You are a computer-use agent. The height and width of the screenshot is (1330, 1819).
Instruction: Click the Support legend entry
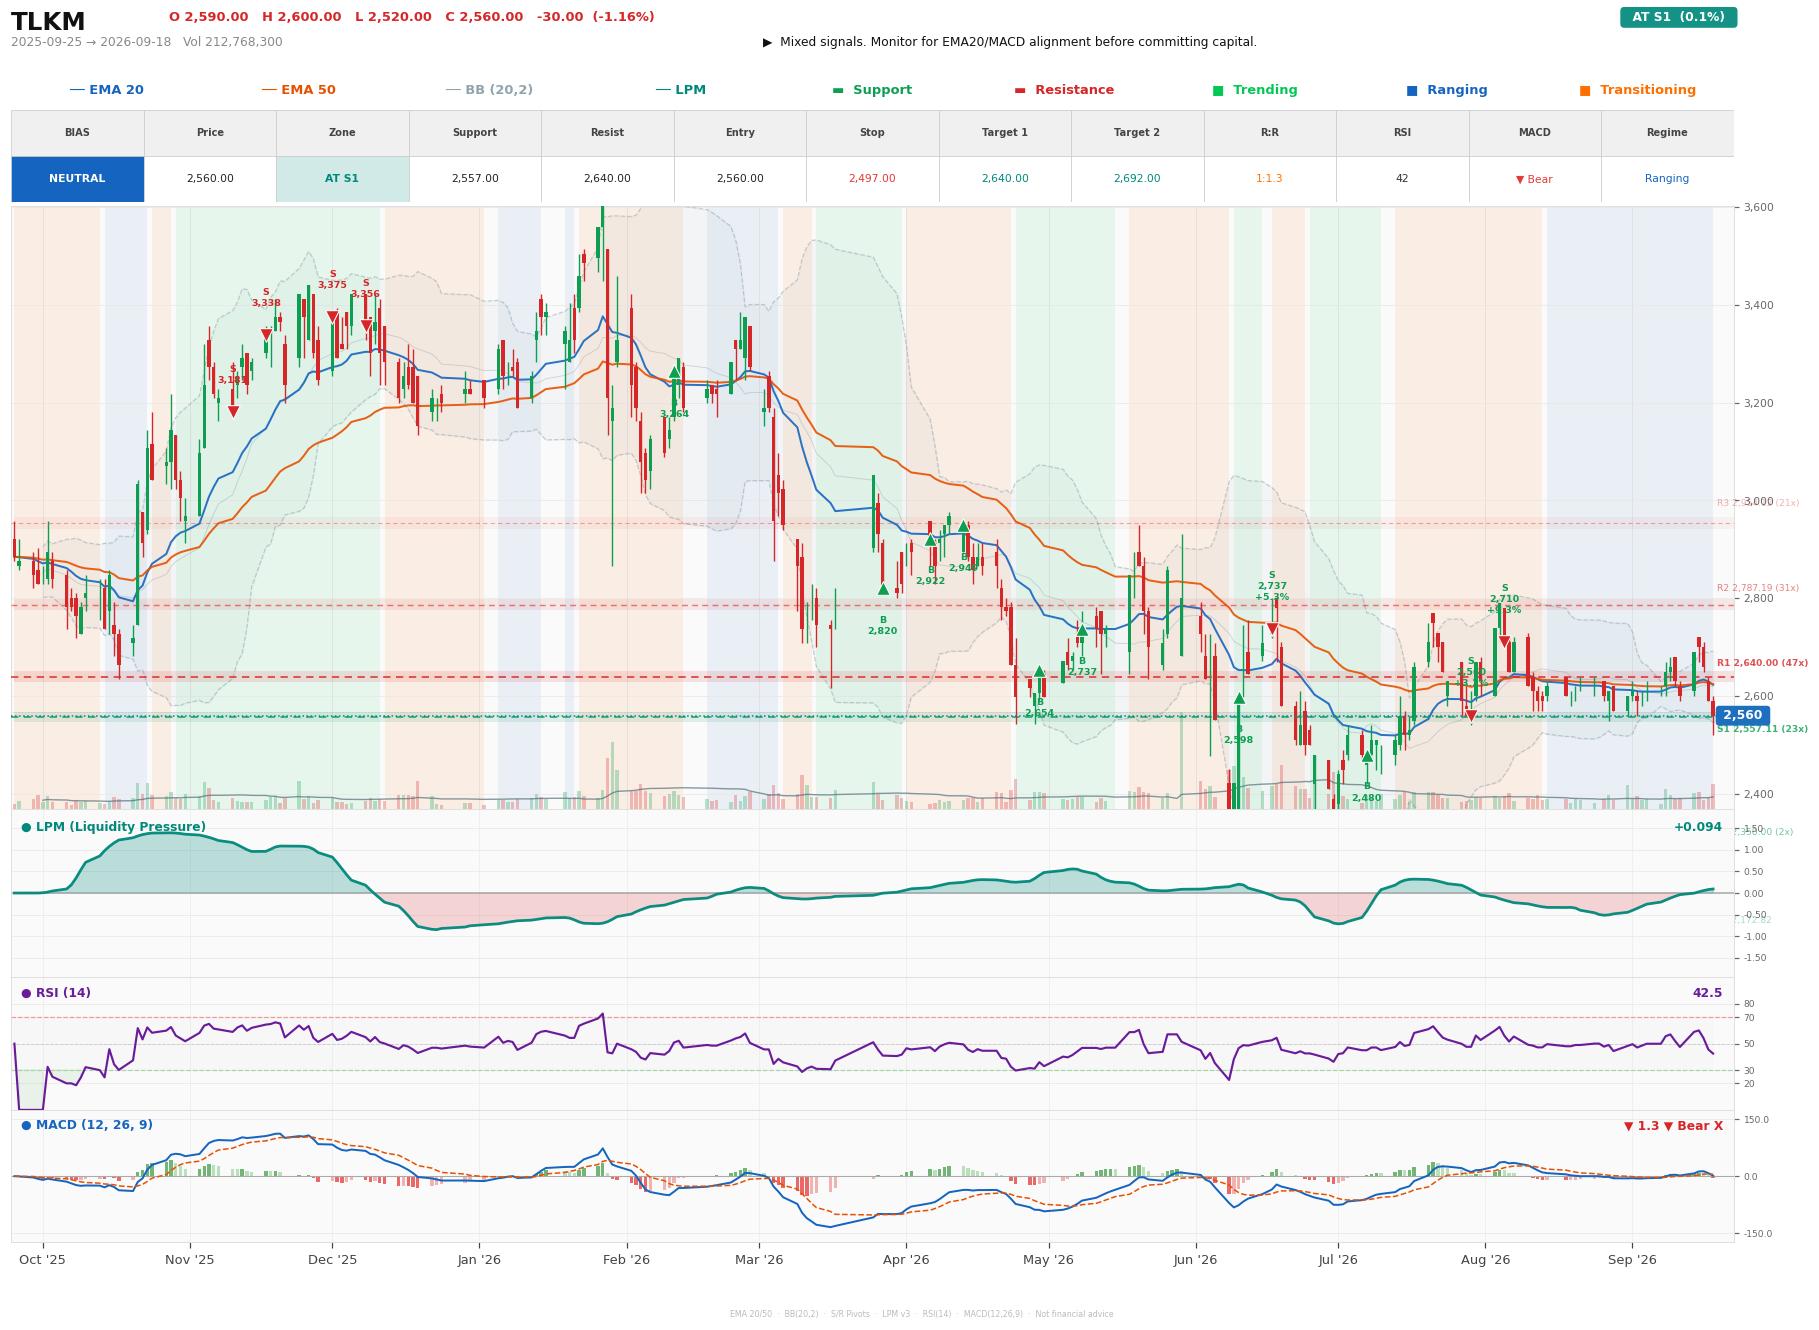(x=872, y=90)
